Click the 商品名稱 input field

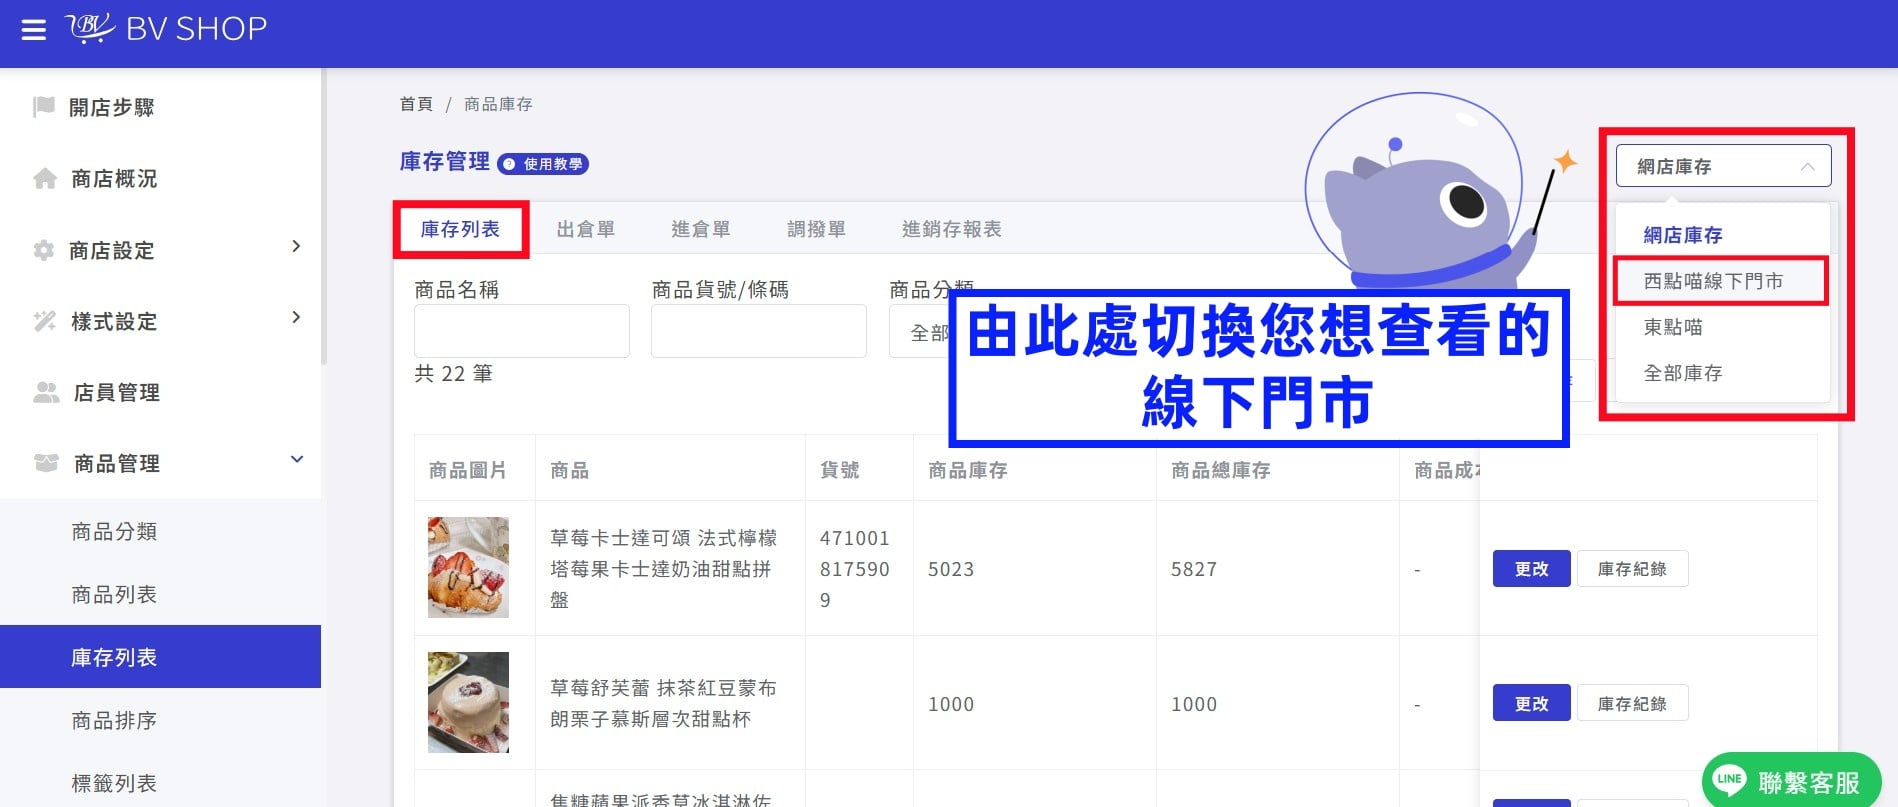522,331
